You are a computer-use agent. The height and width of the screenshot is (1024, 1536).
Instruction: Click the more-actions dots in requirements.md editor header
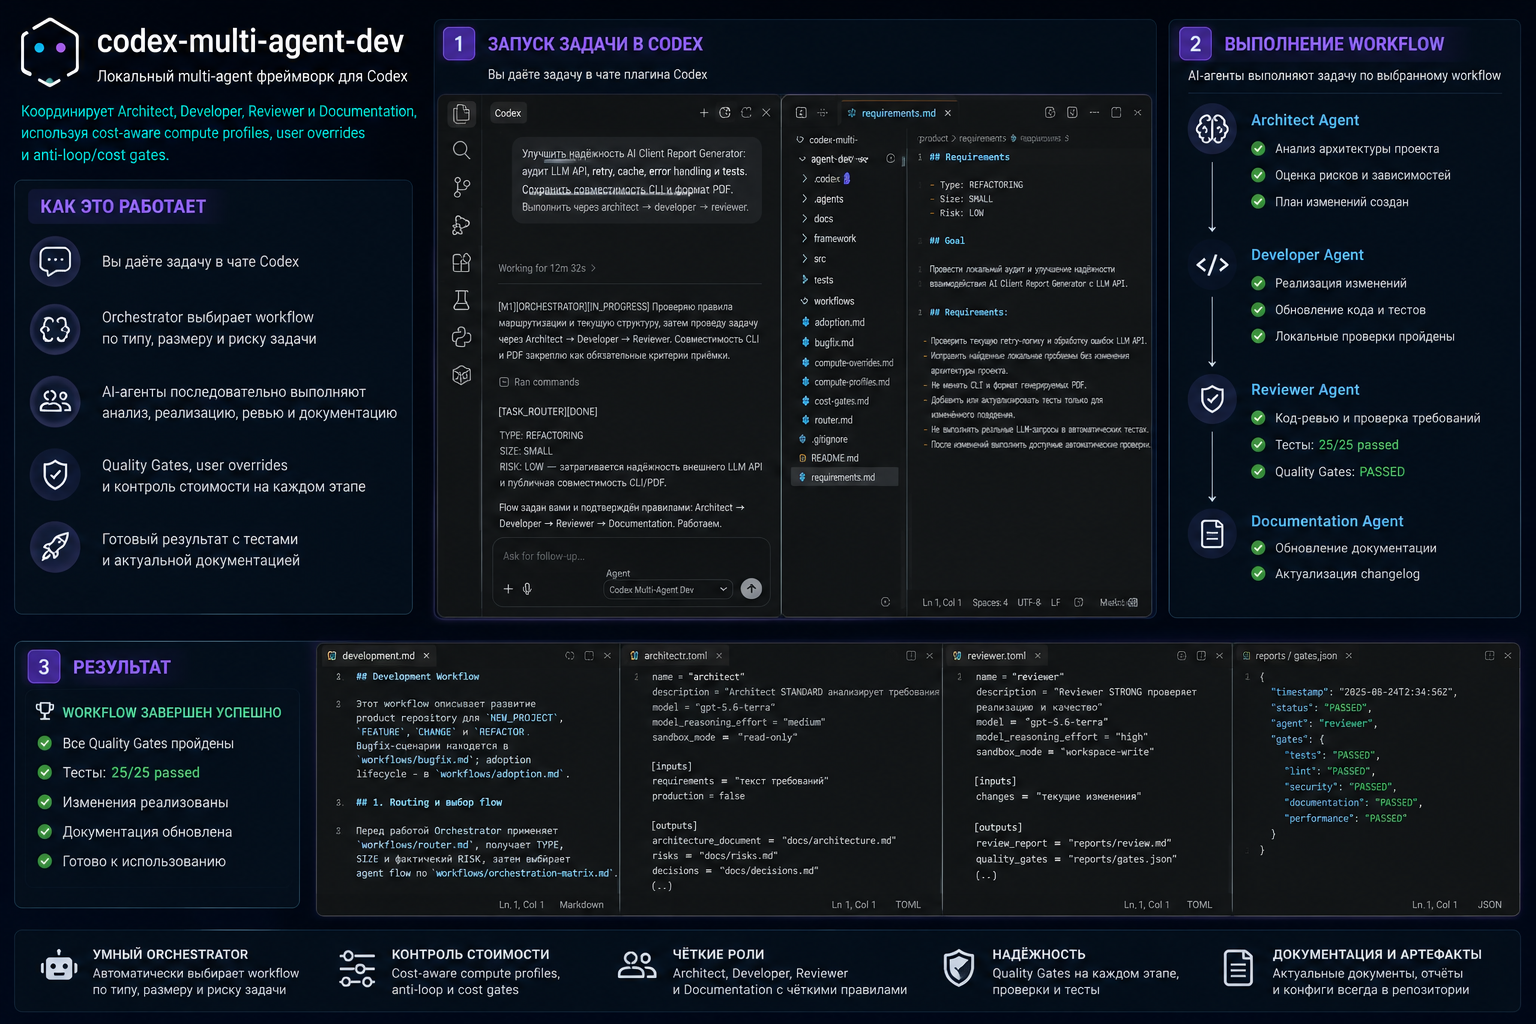tap(1094, 113)
